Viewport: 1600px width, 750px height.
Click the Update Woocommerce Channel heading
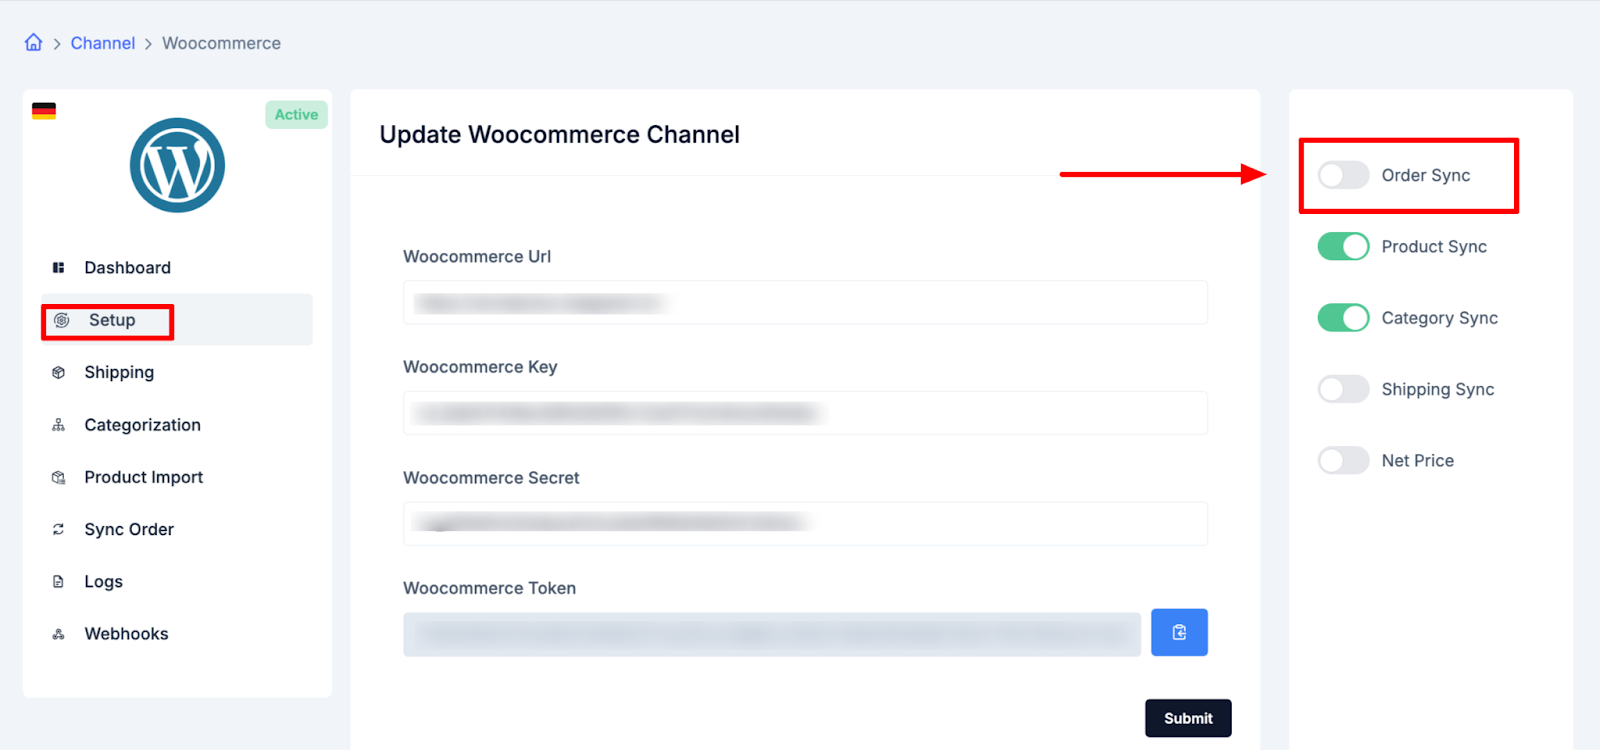560,135
